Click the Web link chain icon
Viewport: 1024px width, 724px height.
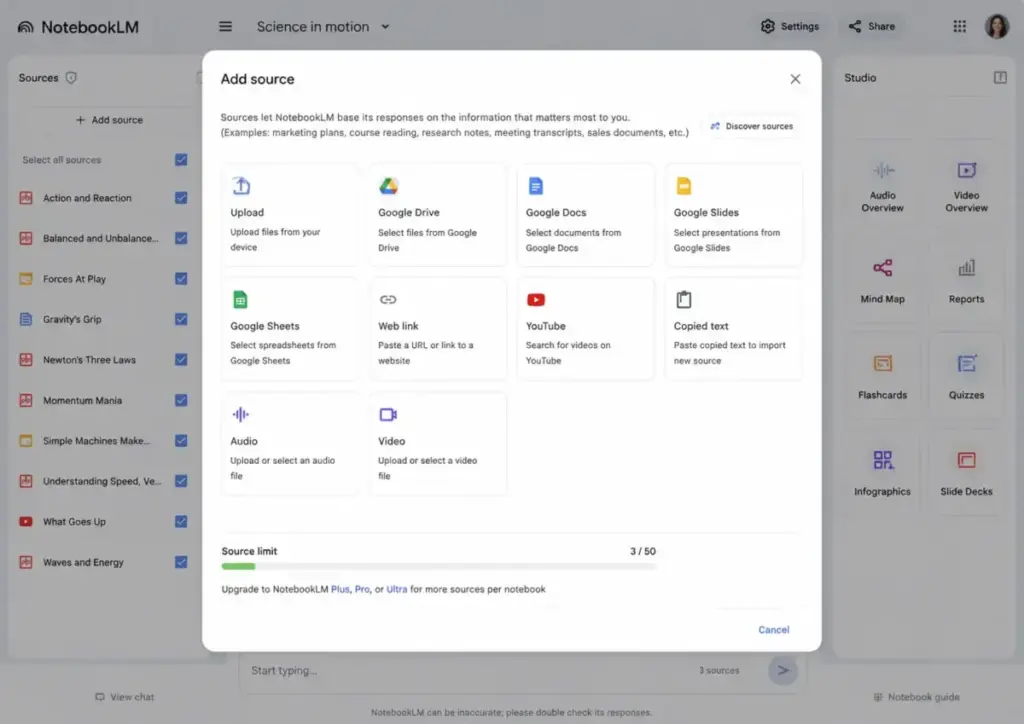(388, 300)
